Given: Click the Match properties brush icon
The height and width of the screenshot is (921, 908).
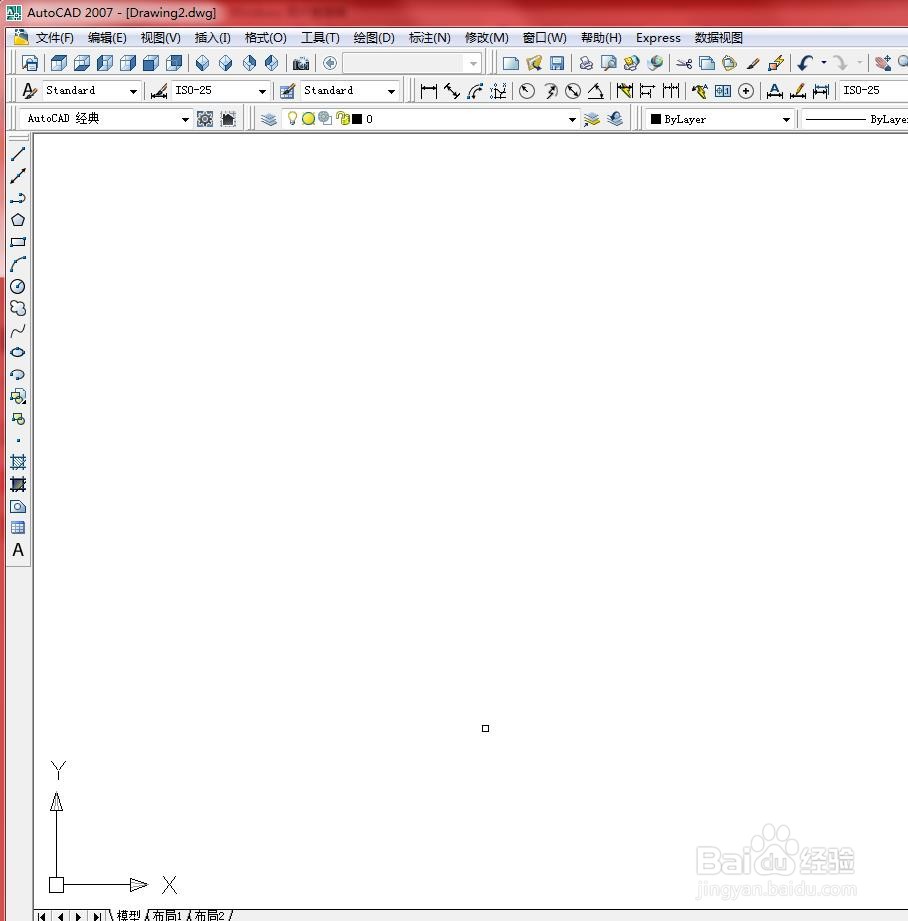Looking at the screenshot, I should (753, 63).
